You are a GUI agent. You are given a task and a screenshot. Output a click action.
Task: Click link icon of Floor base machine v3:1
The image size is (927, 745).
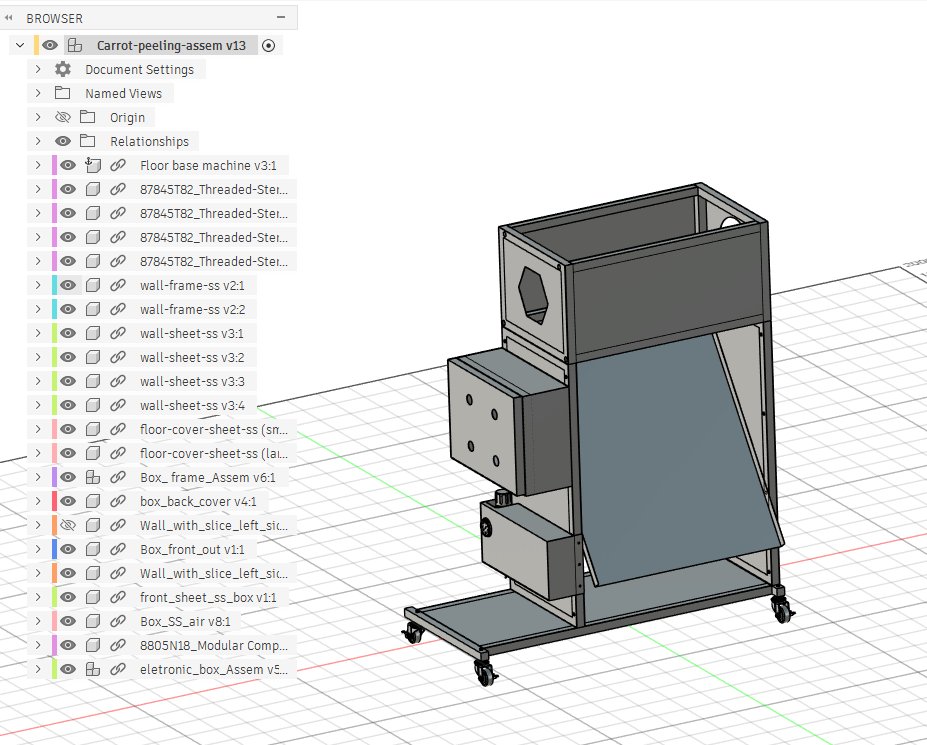118,165
